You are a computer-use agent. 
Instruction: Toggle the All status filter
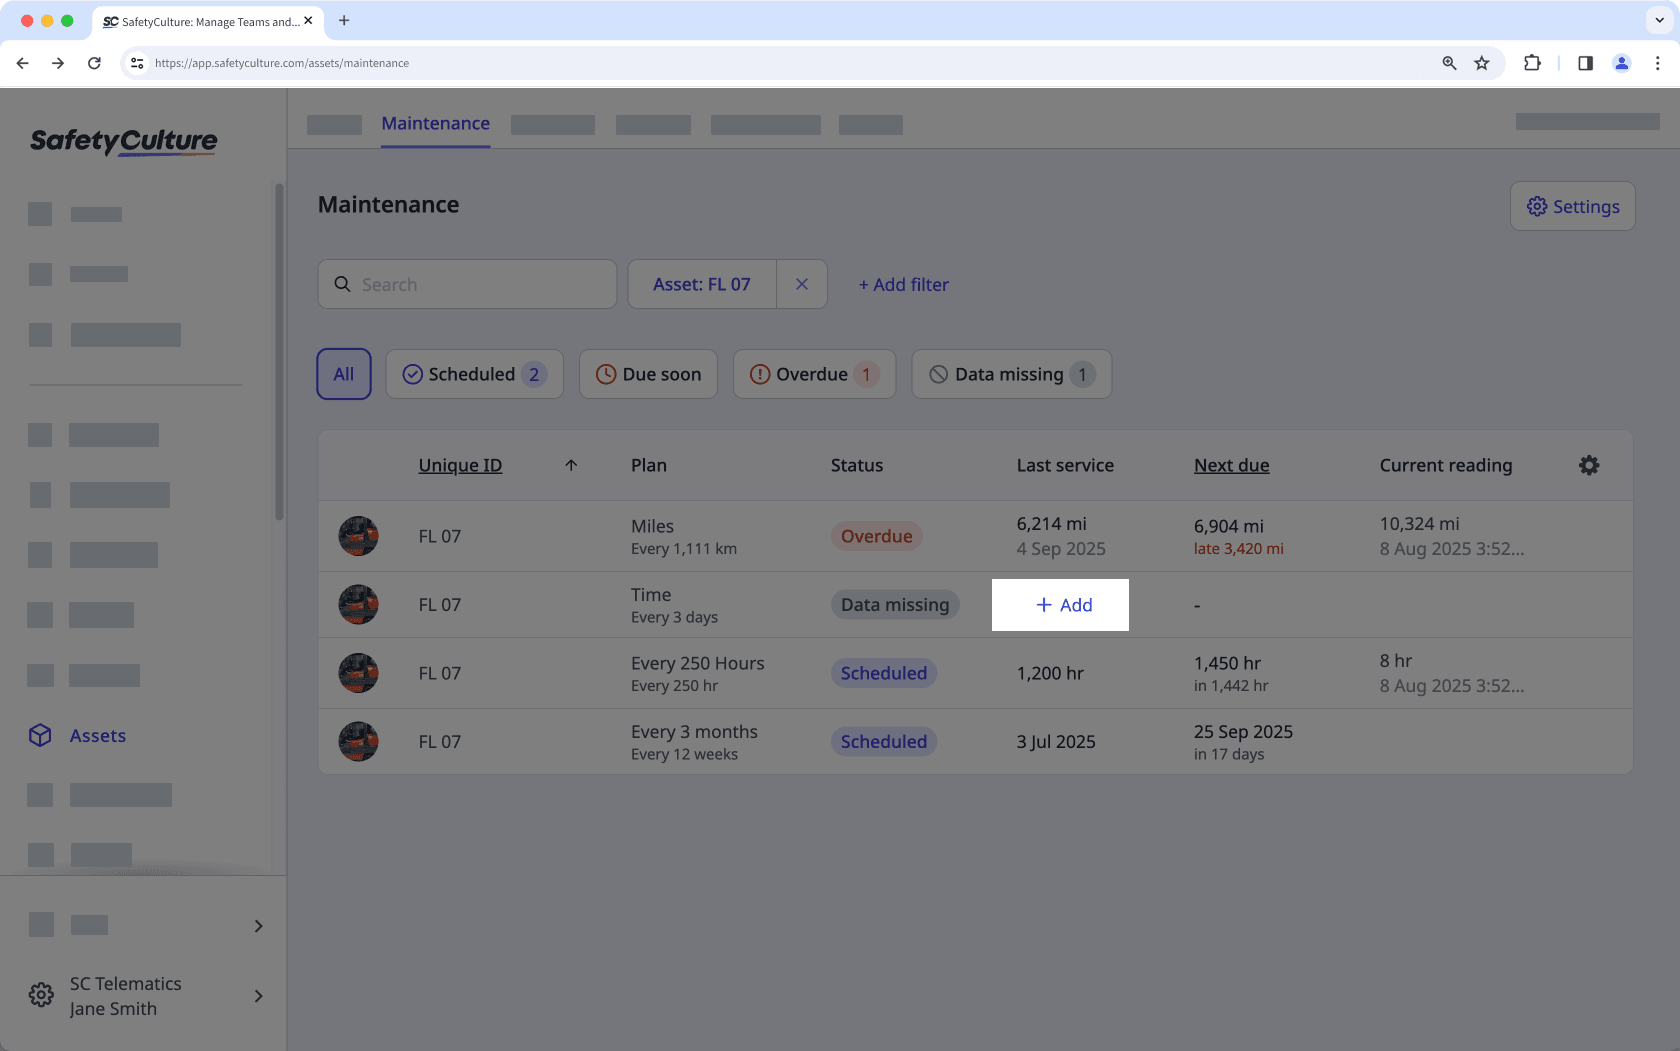[x=343, y=373]
